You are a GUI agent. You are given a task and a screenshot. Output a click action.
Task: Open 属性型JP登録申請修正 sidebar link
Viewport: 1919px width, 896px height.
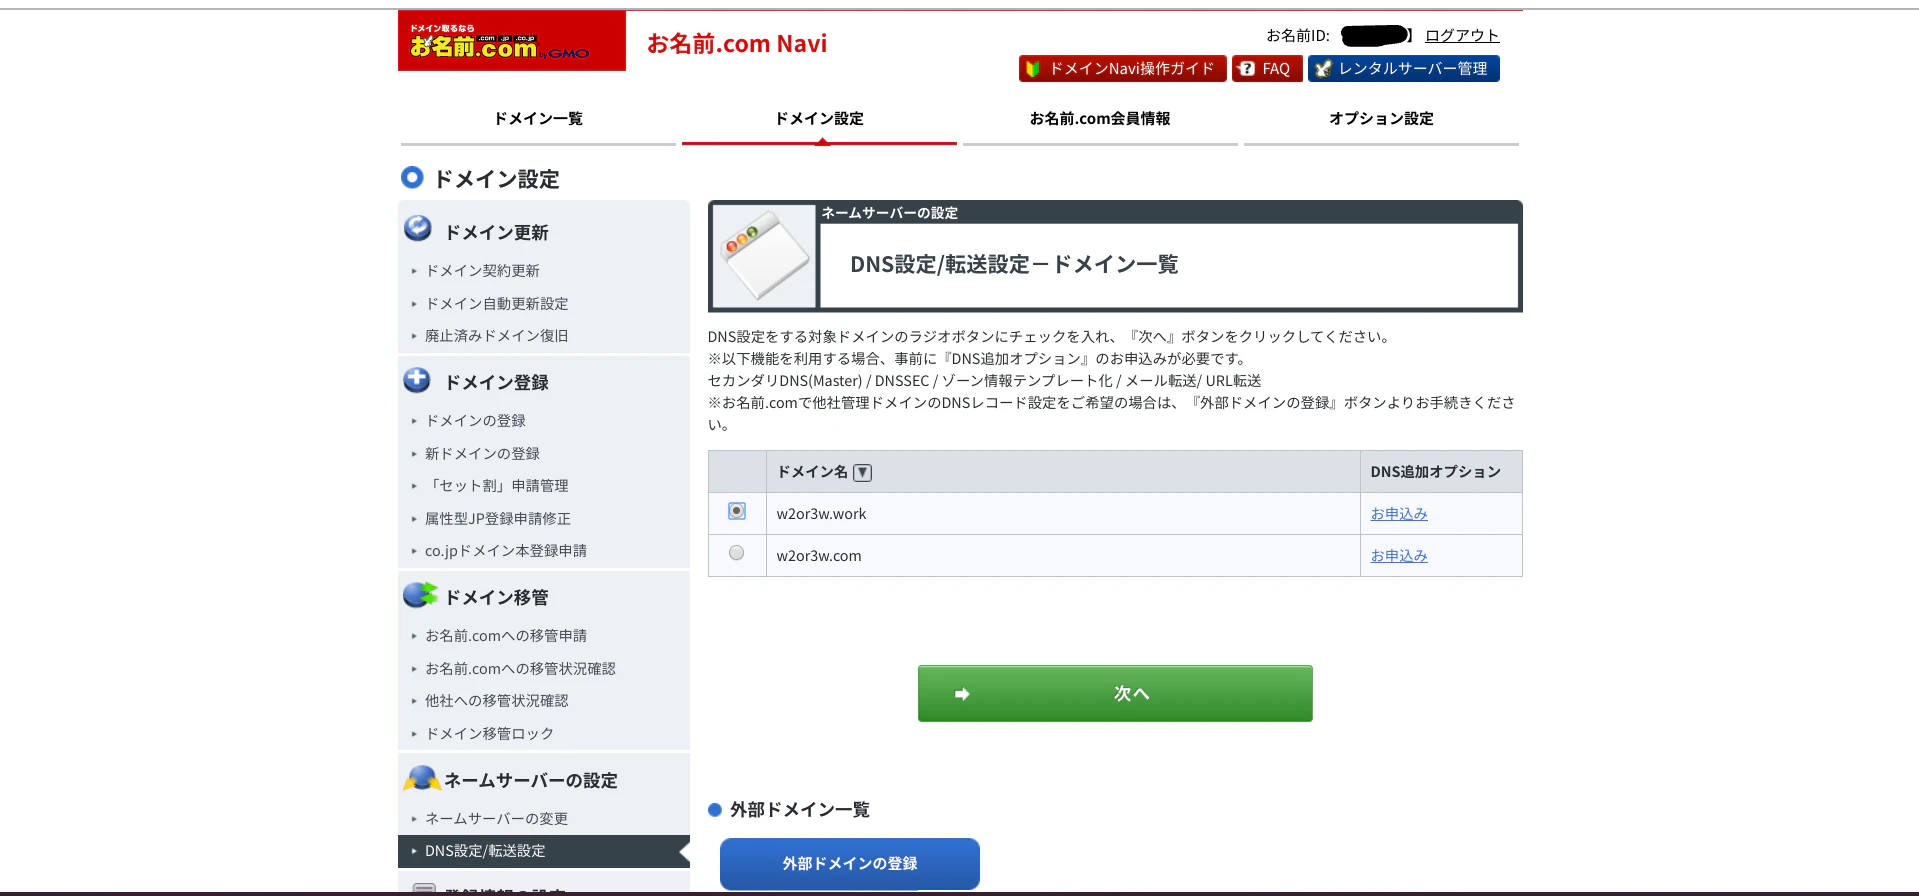498,519
